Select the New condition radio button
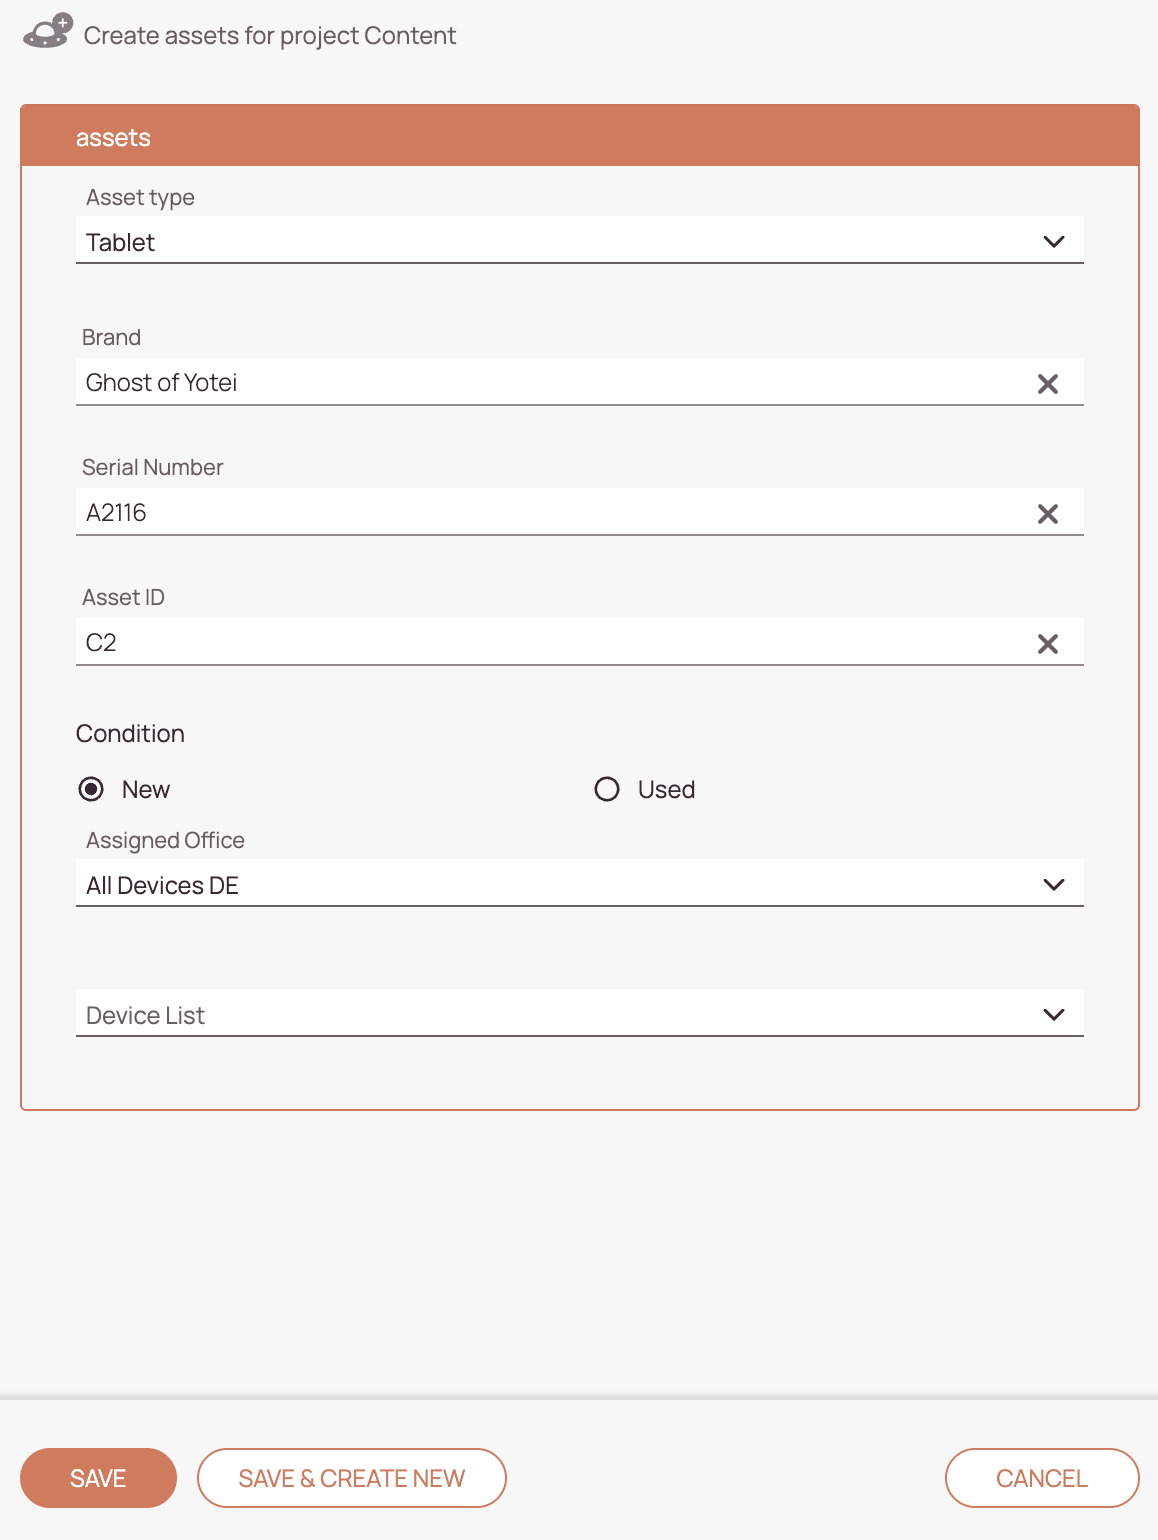The image size is (1158, 1540). (91, 789)
